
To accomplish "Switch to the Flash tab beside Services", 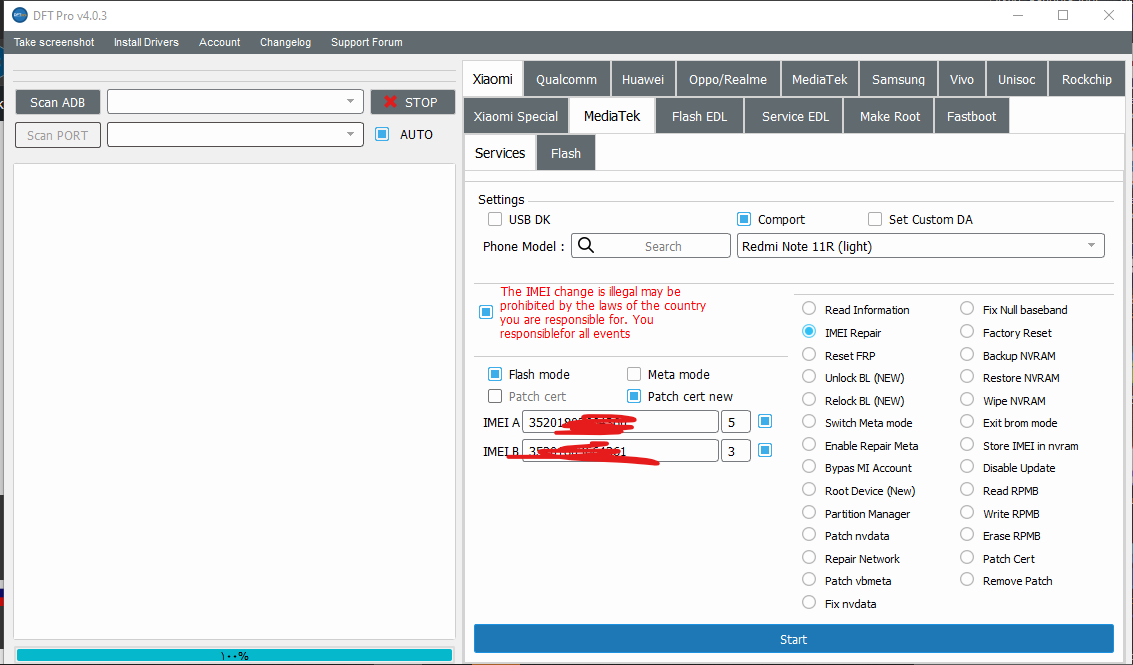I will coord(566,153).
